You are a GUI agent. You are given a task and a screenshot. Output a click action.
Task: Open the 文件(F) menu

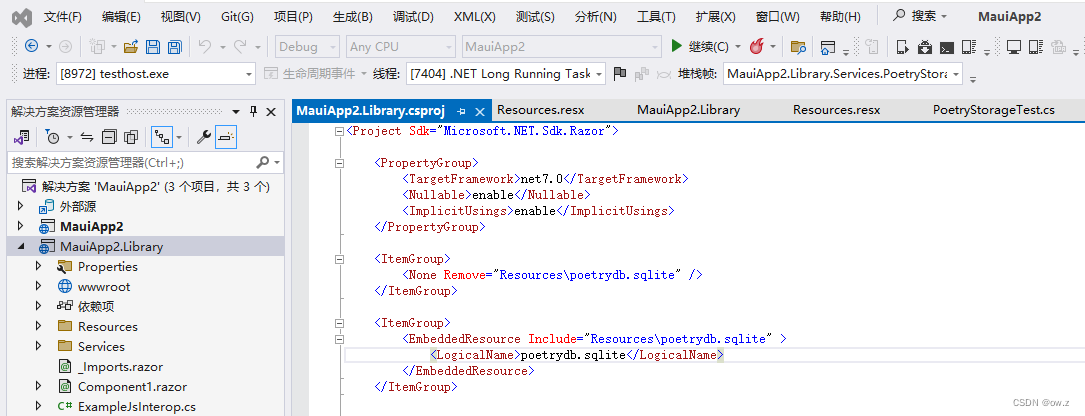(62, 17)
